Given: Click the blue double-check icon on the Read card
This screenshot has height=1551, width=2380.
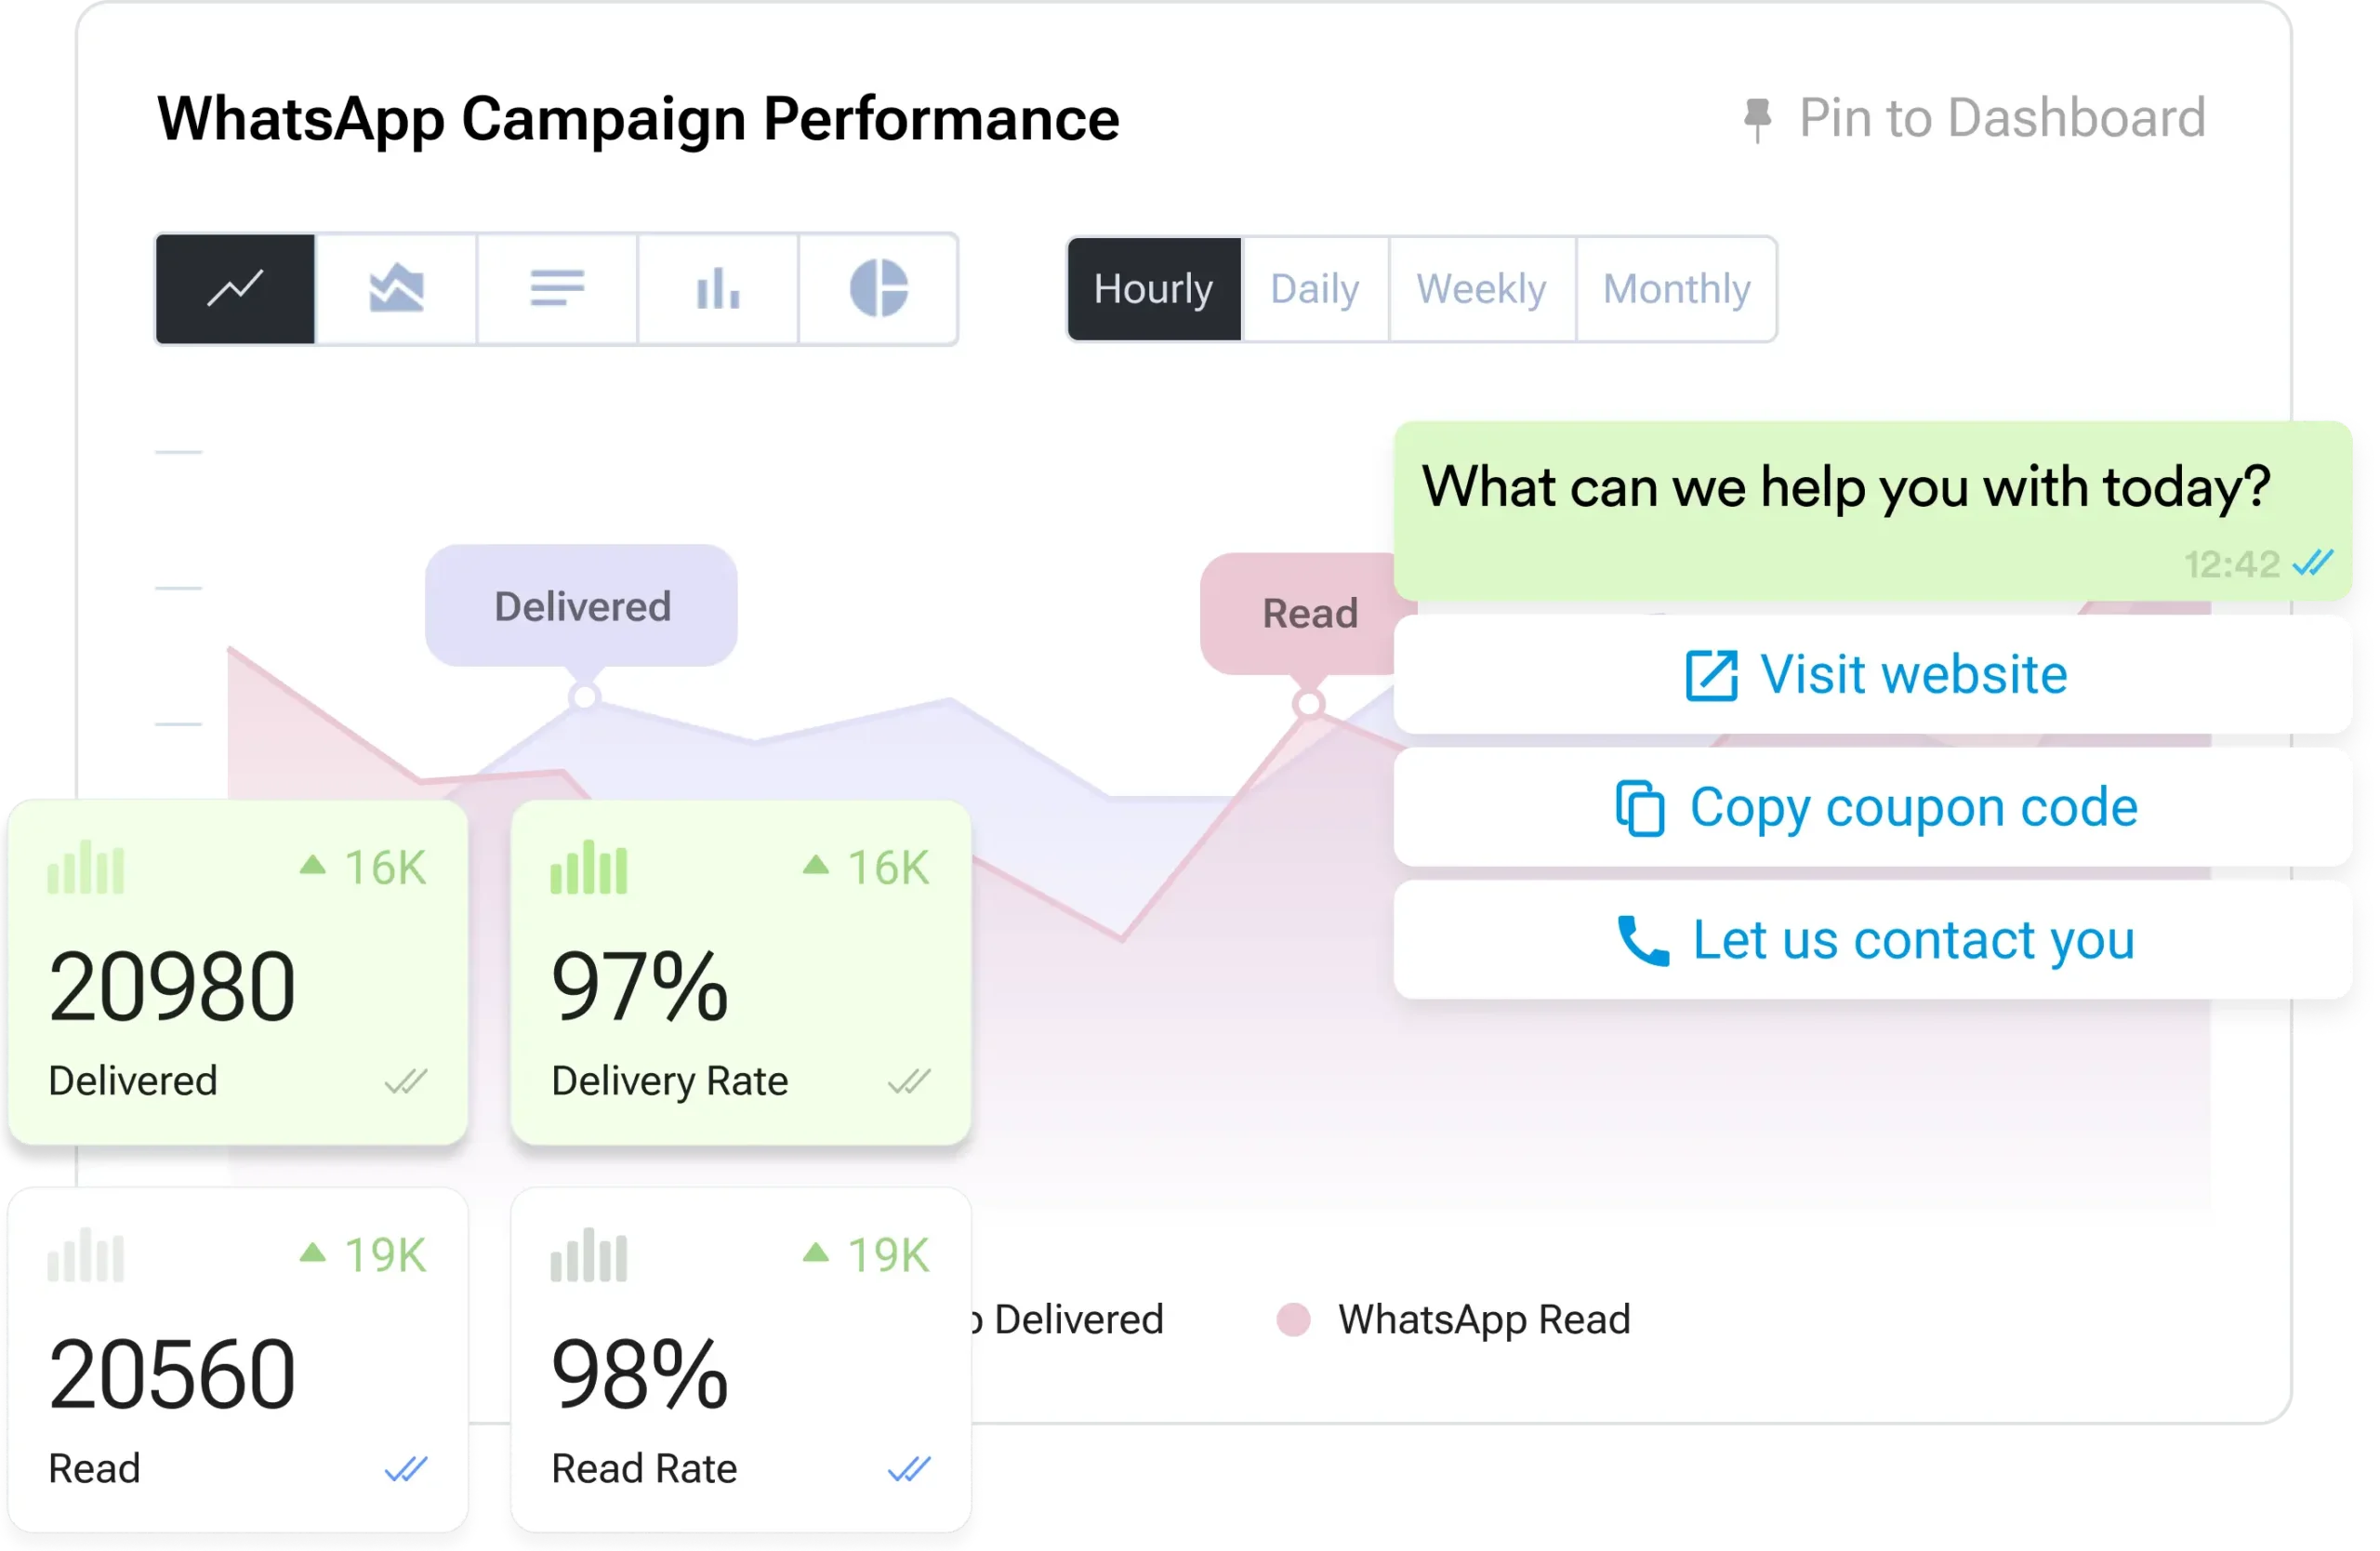Looking at the screenshot, I should [406, 1469].
